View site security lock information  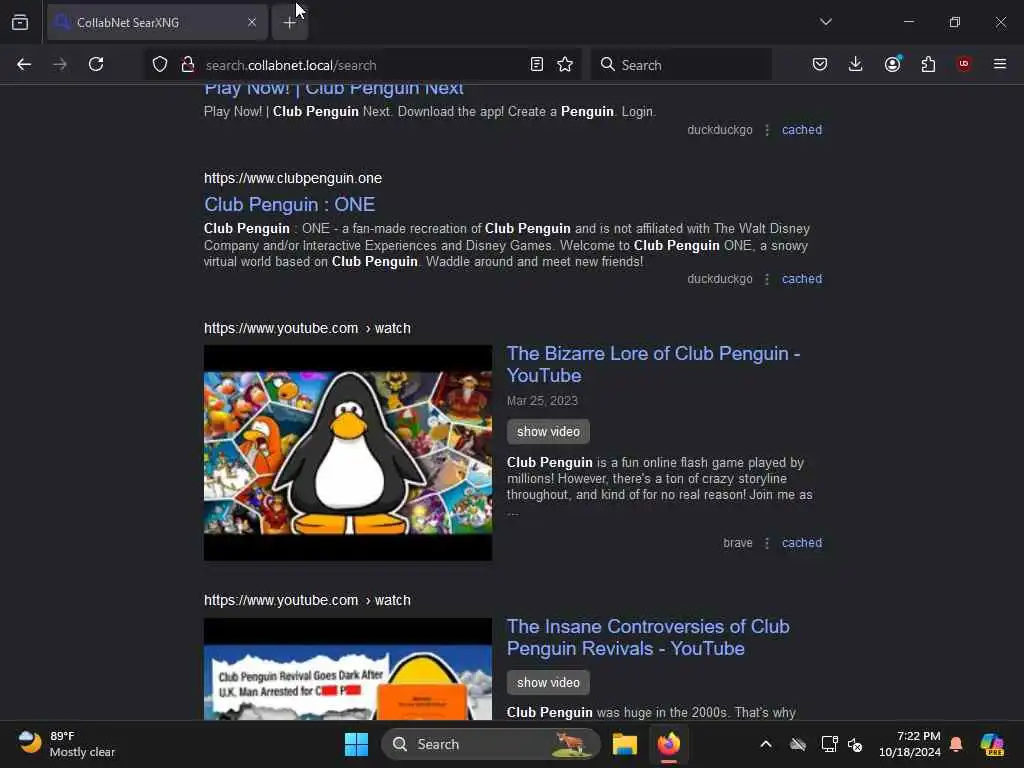[188, 64]
